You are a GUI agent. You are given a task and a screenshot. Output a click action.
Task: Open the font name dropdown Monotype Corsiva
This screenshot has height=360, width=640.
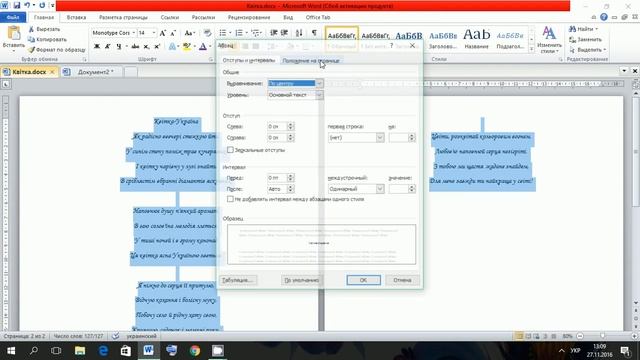[133, 33]
